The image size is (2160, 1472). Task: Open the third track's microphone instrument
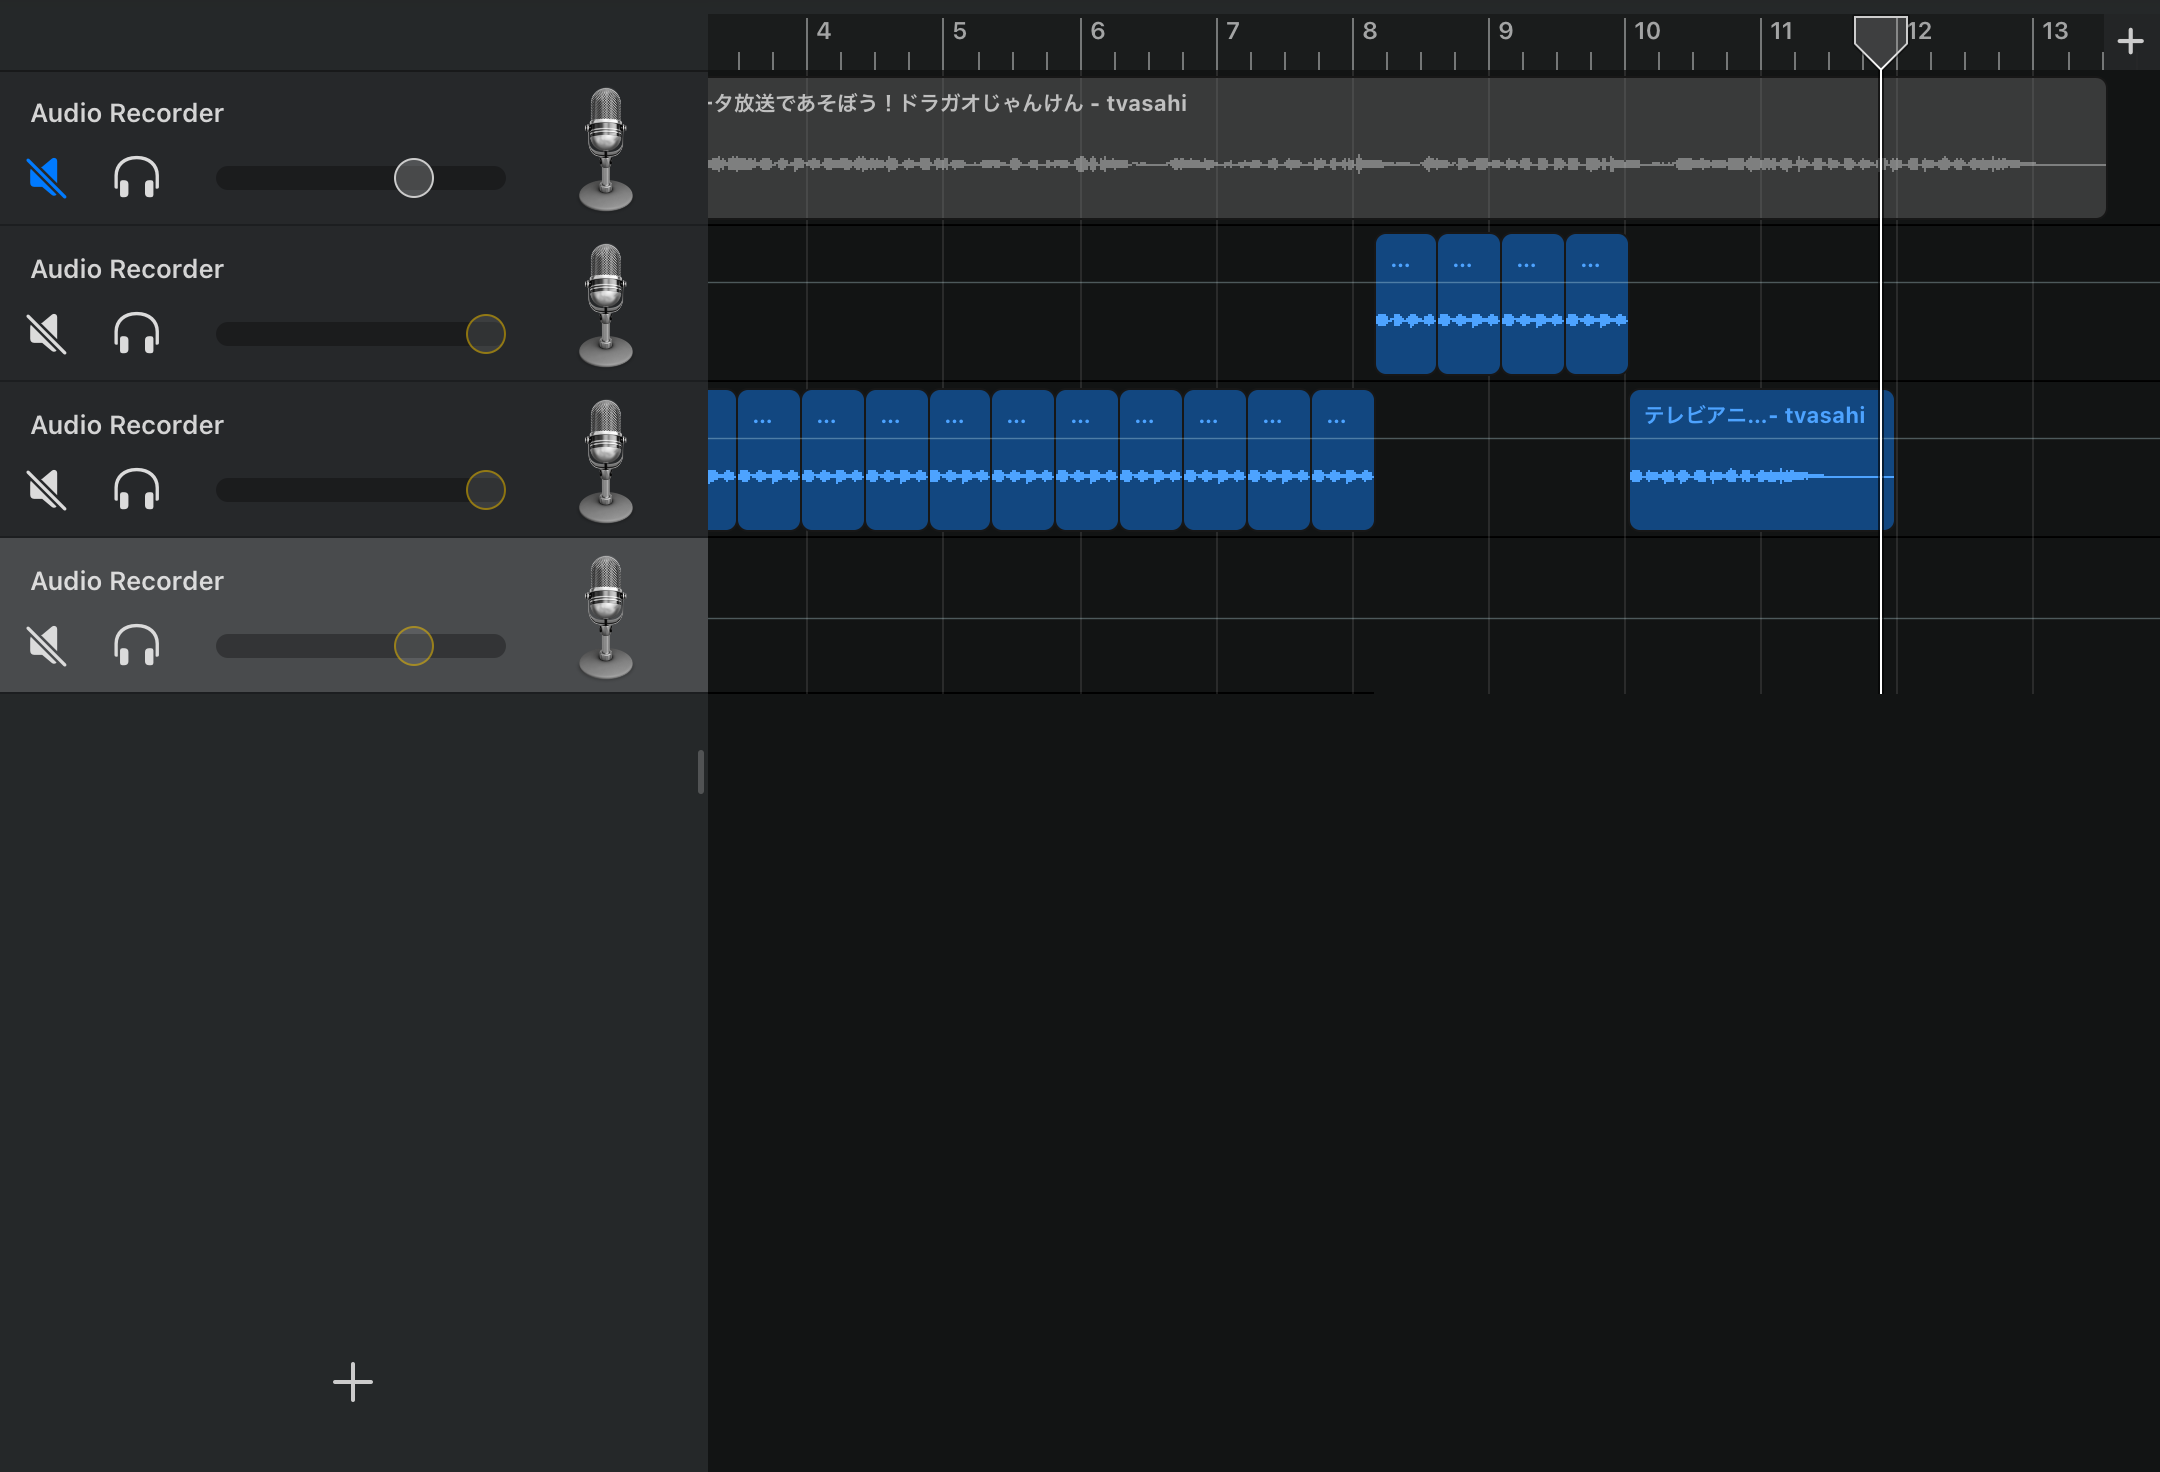605,461
